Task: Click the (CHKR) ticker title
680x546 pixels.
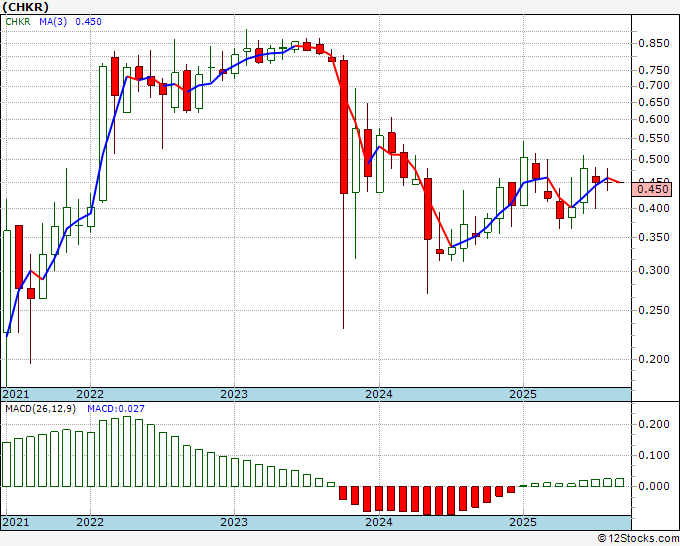Action: (24, 6)
